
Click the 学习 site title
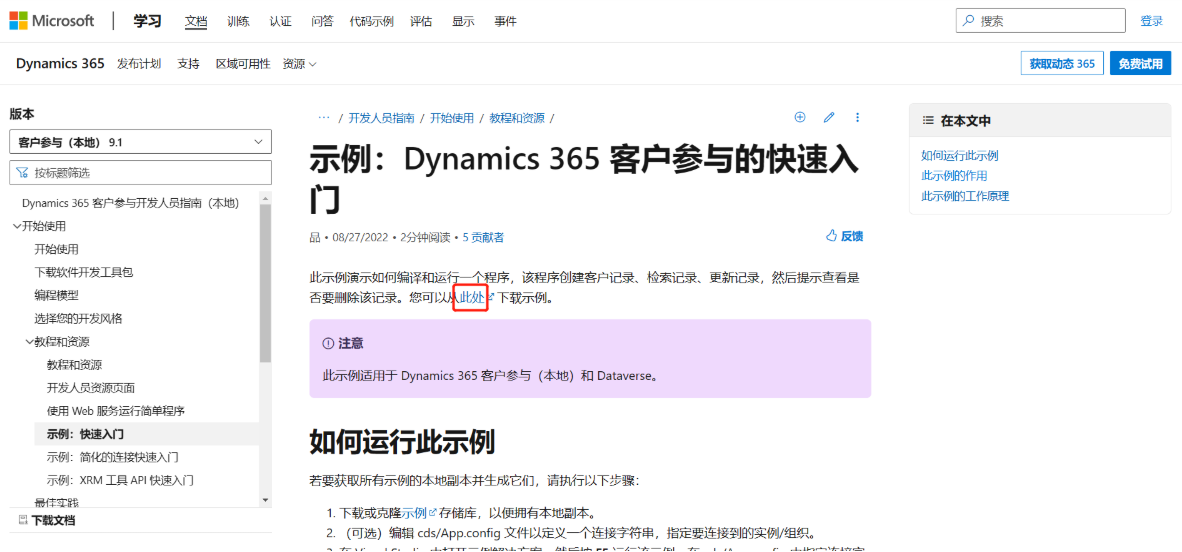click(x=148, y=21)
